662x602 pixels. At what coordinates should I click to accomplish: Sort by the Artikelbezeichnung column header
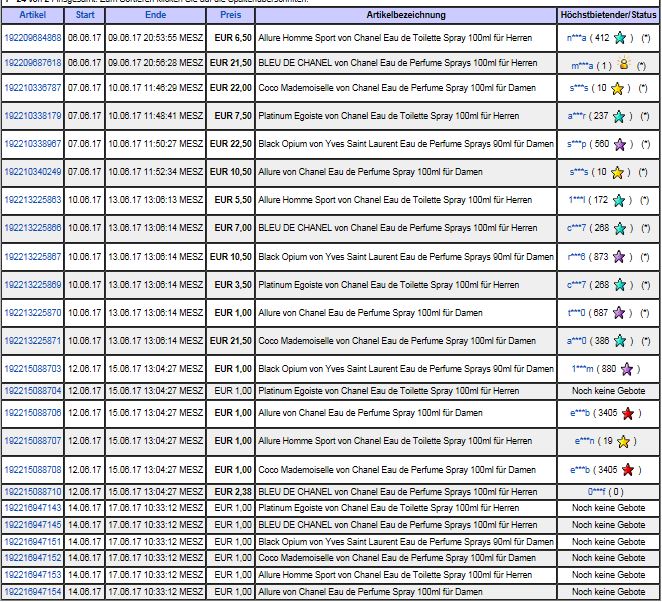pos(406,15)
